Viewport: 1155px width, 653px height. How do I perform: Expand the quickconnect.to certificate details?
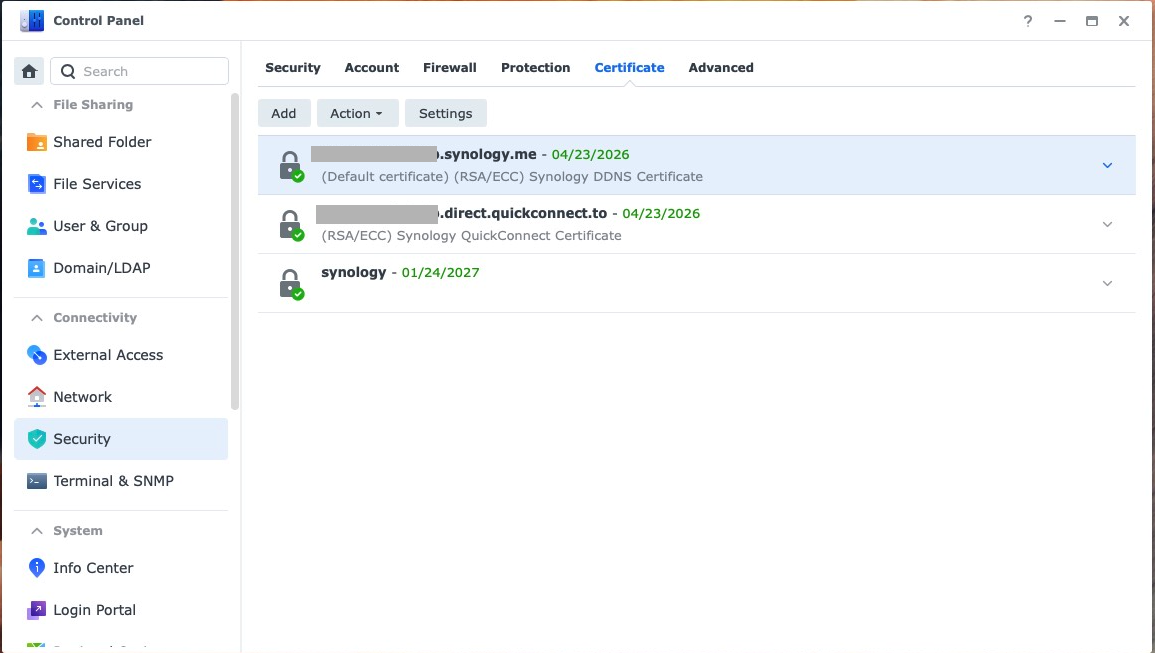pyautogui.click(x=1107, y=224)
